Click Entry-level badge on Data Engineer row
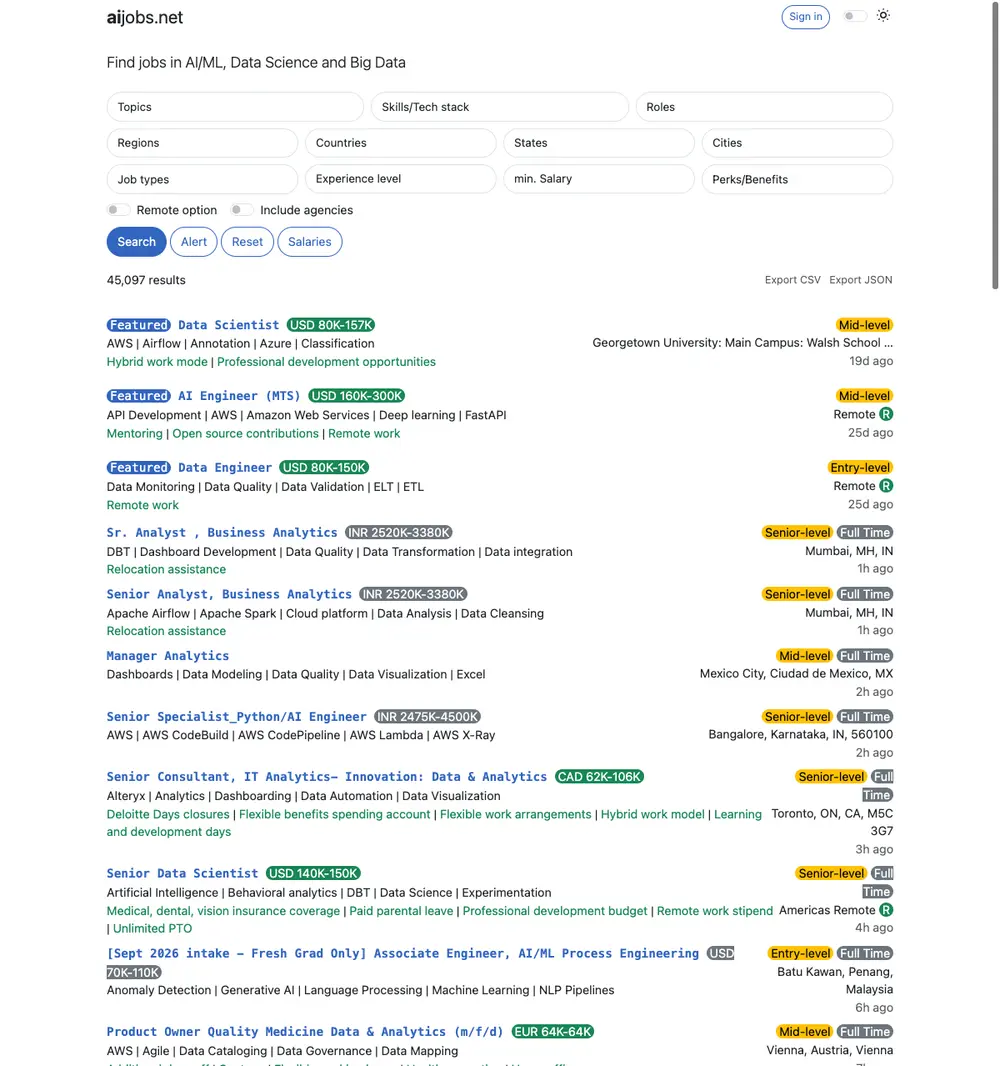This screenshot has height=1066, width=1000. (860, 468)
